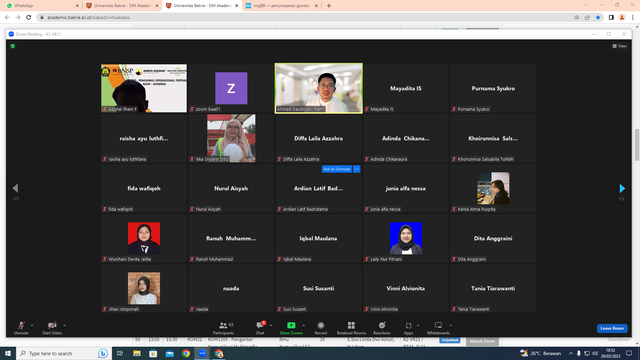Select Mayadita IS participant name
Screen dimensions: 640x360
click(406, 89)
